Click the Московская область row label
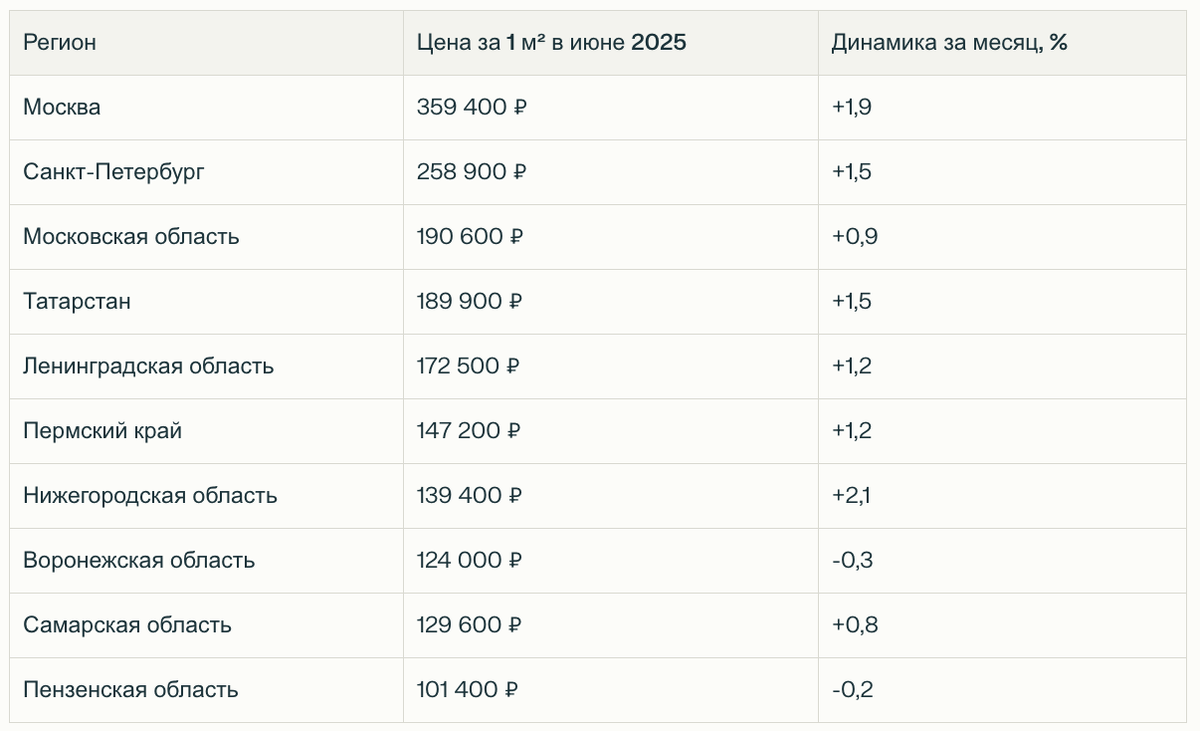1200x731 pixels. point(131,237)
